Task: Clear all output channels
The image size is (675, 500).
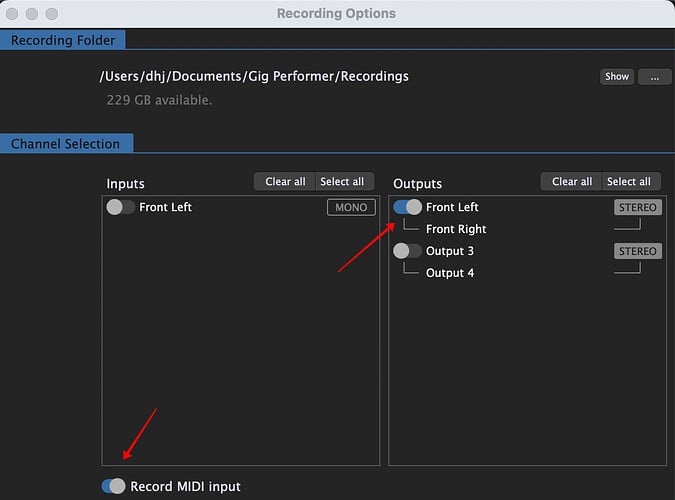Action: point(572,181)
